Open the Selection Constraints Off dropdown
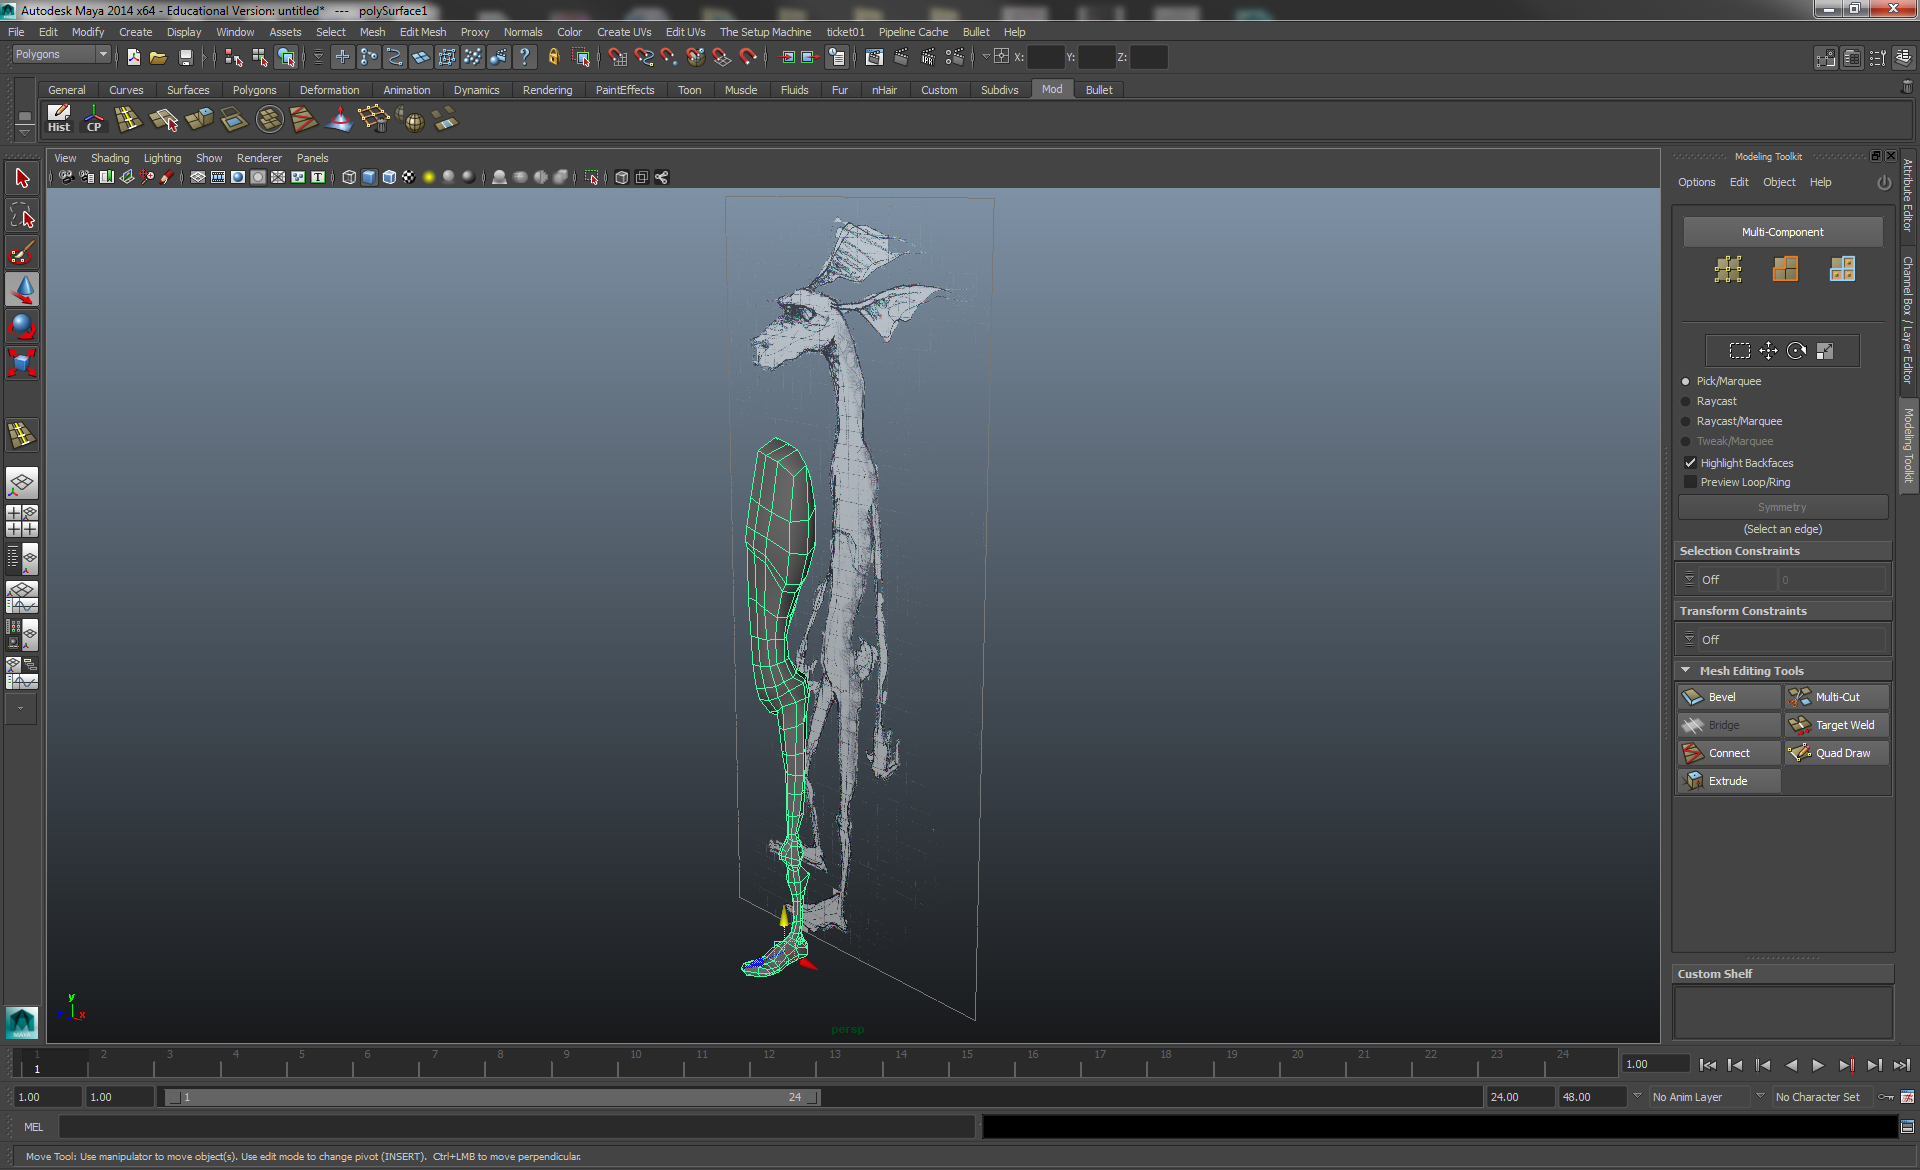This screenshot has height=1170, width=1920. (x=1728, y=580)
